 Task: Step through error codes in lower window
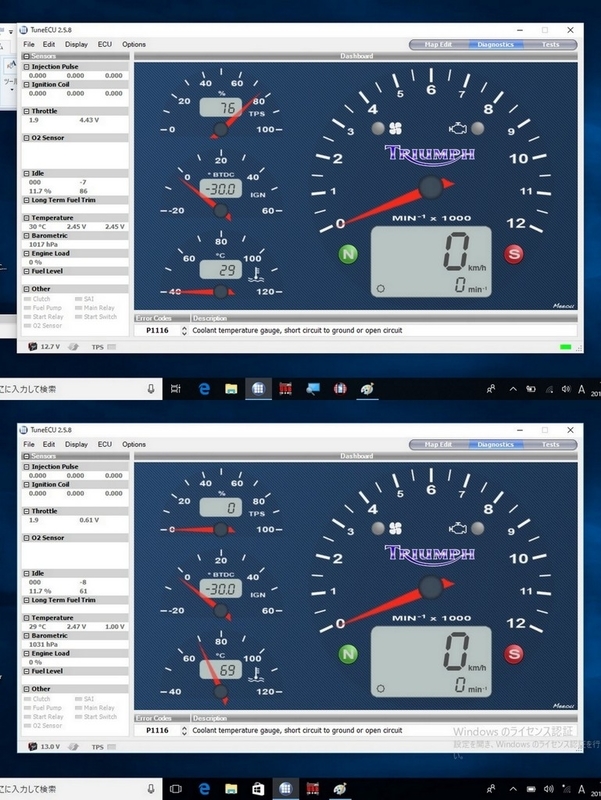[184, 731]
